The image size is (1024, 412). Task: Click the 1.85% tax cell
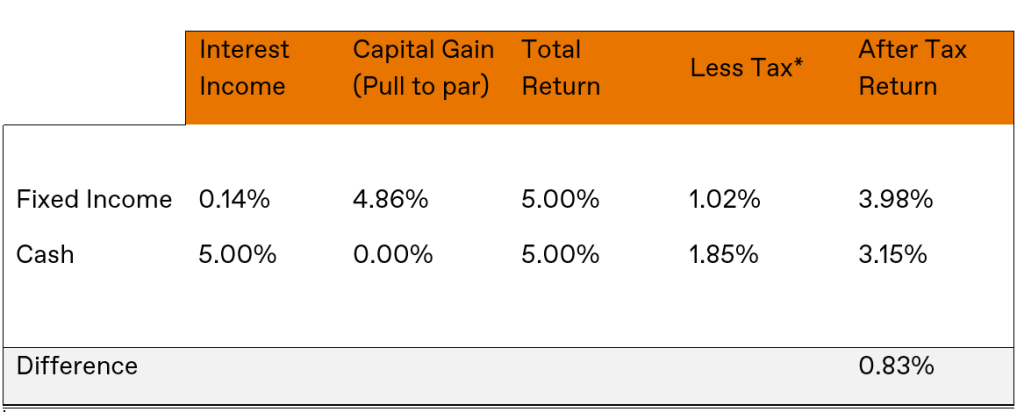pyautogui.click(x=724, y=254)
